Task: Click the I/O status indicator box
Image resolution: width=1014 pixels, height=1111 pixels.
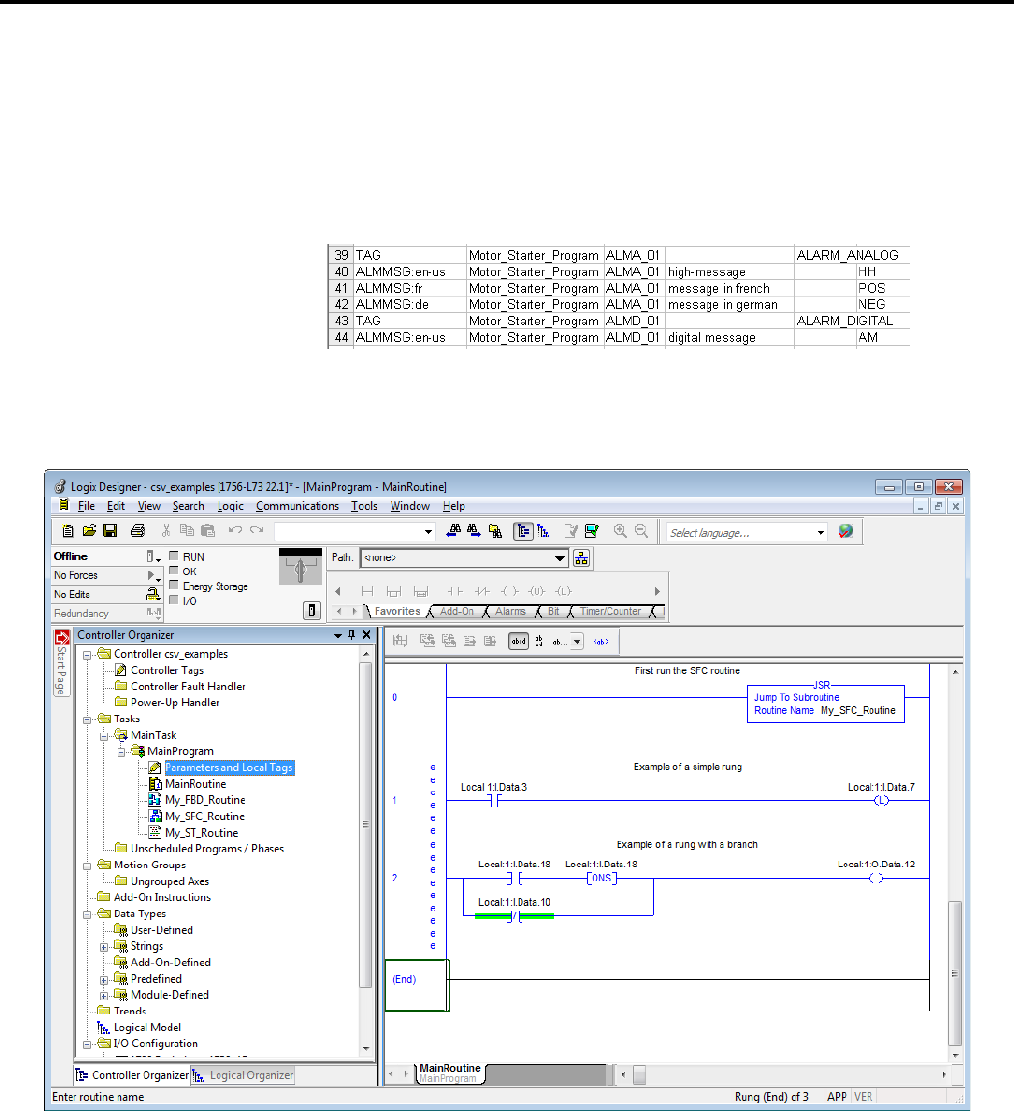Action: pyautogui.click(x=174, y=601)
